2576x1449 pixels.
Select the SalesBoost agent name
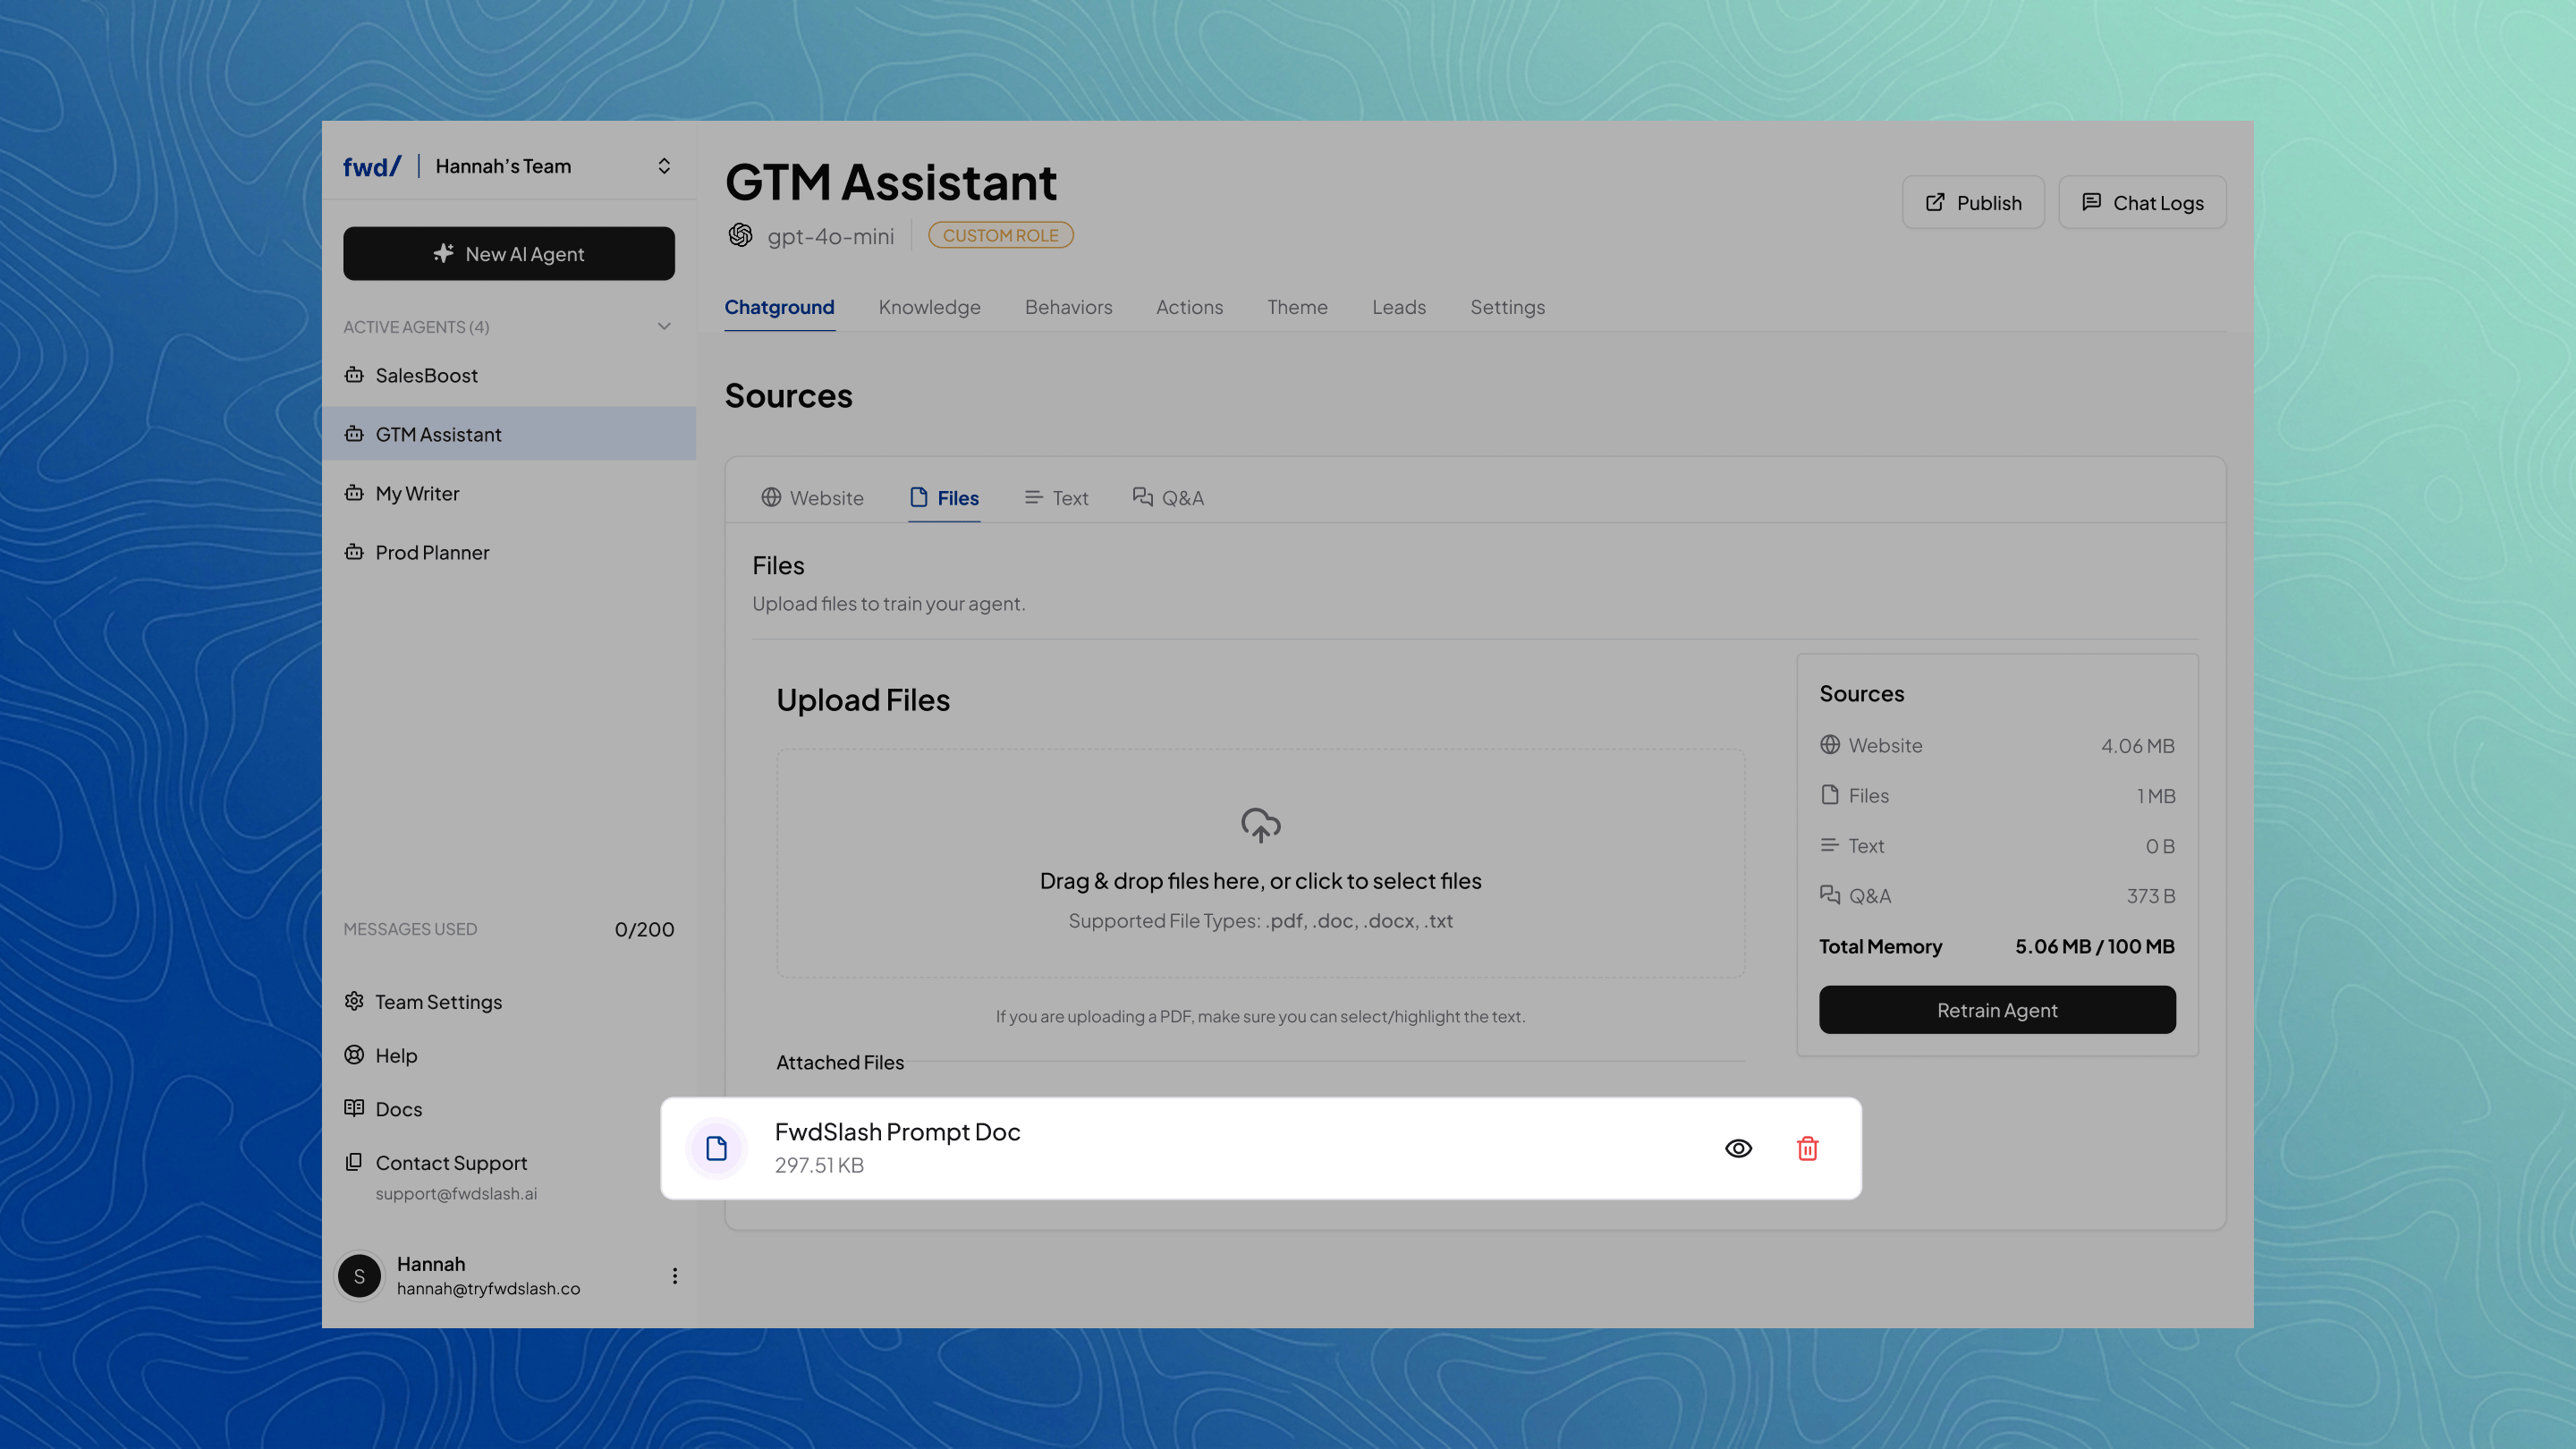(427, 375)
